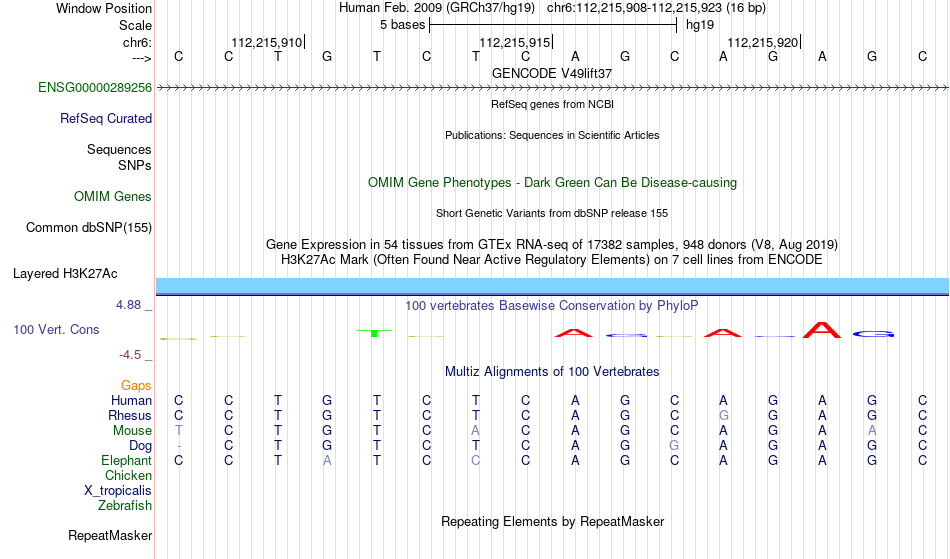Click the OMIM Gene Phenotypes track title
The image size is (950, 559).
click(553, 183)
